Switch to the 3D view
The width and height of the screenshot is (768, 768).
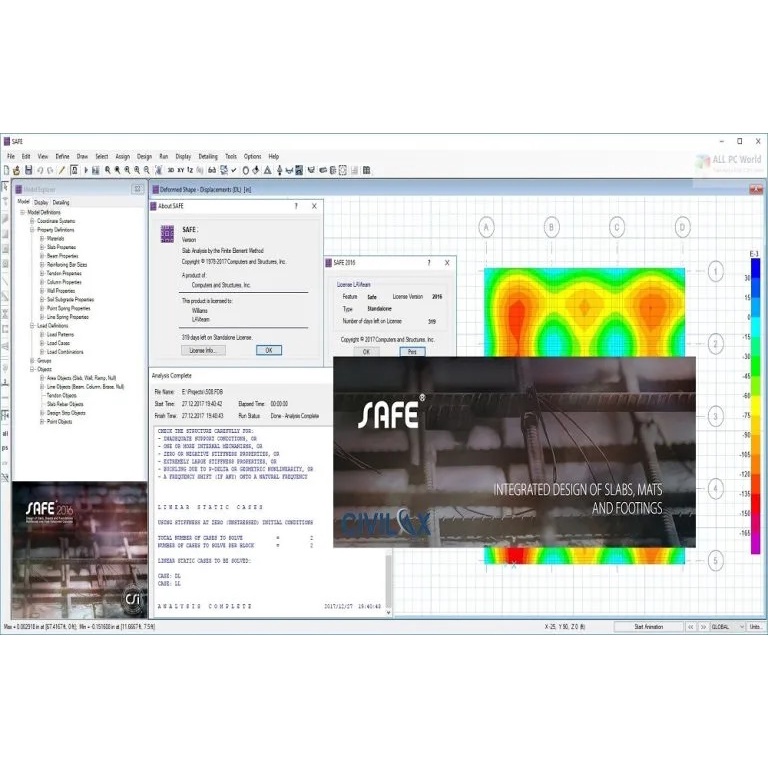tap(171, 170)
